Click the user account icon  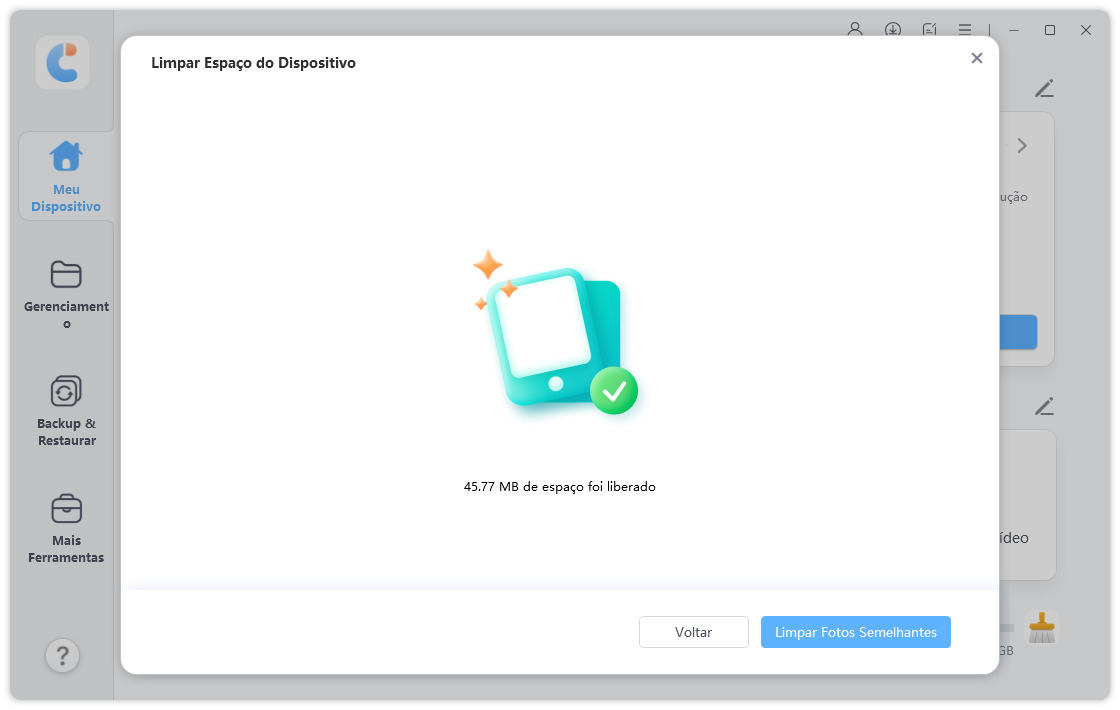pos(855,29)
